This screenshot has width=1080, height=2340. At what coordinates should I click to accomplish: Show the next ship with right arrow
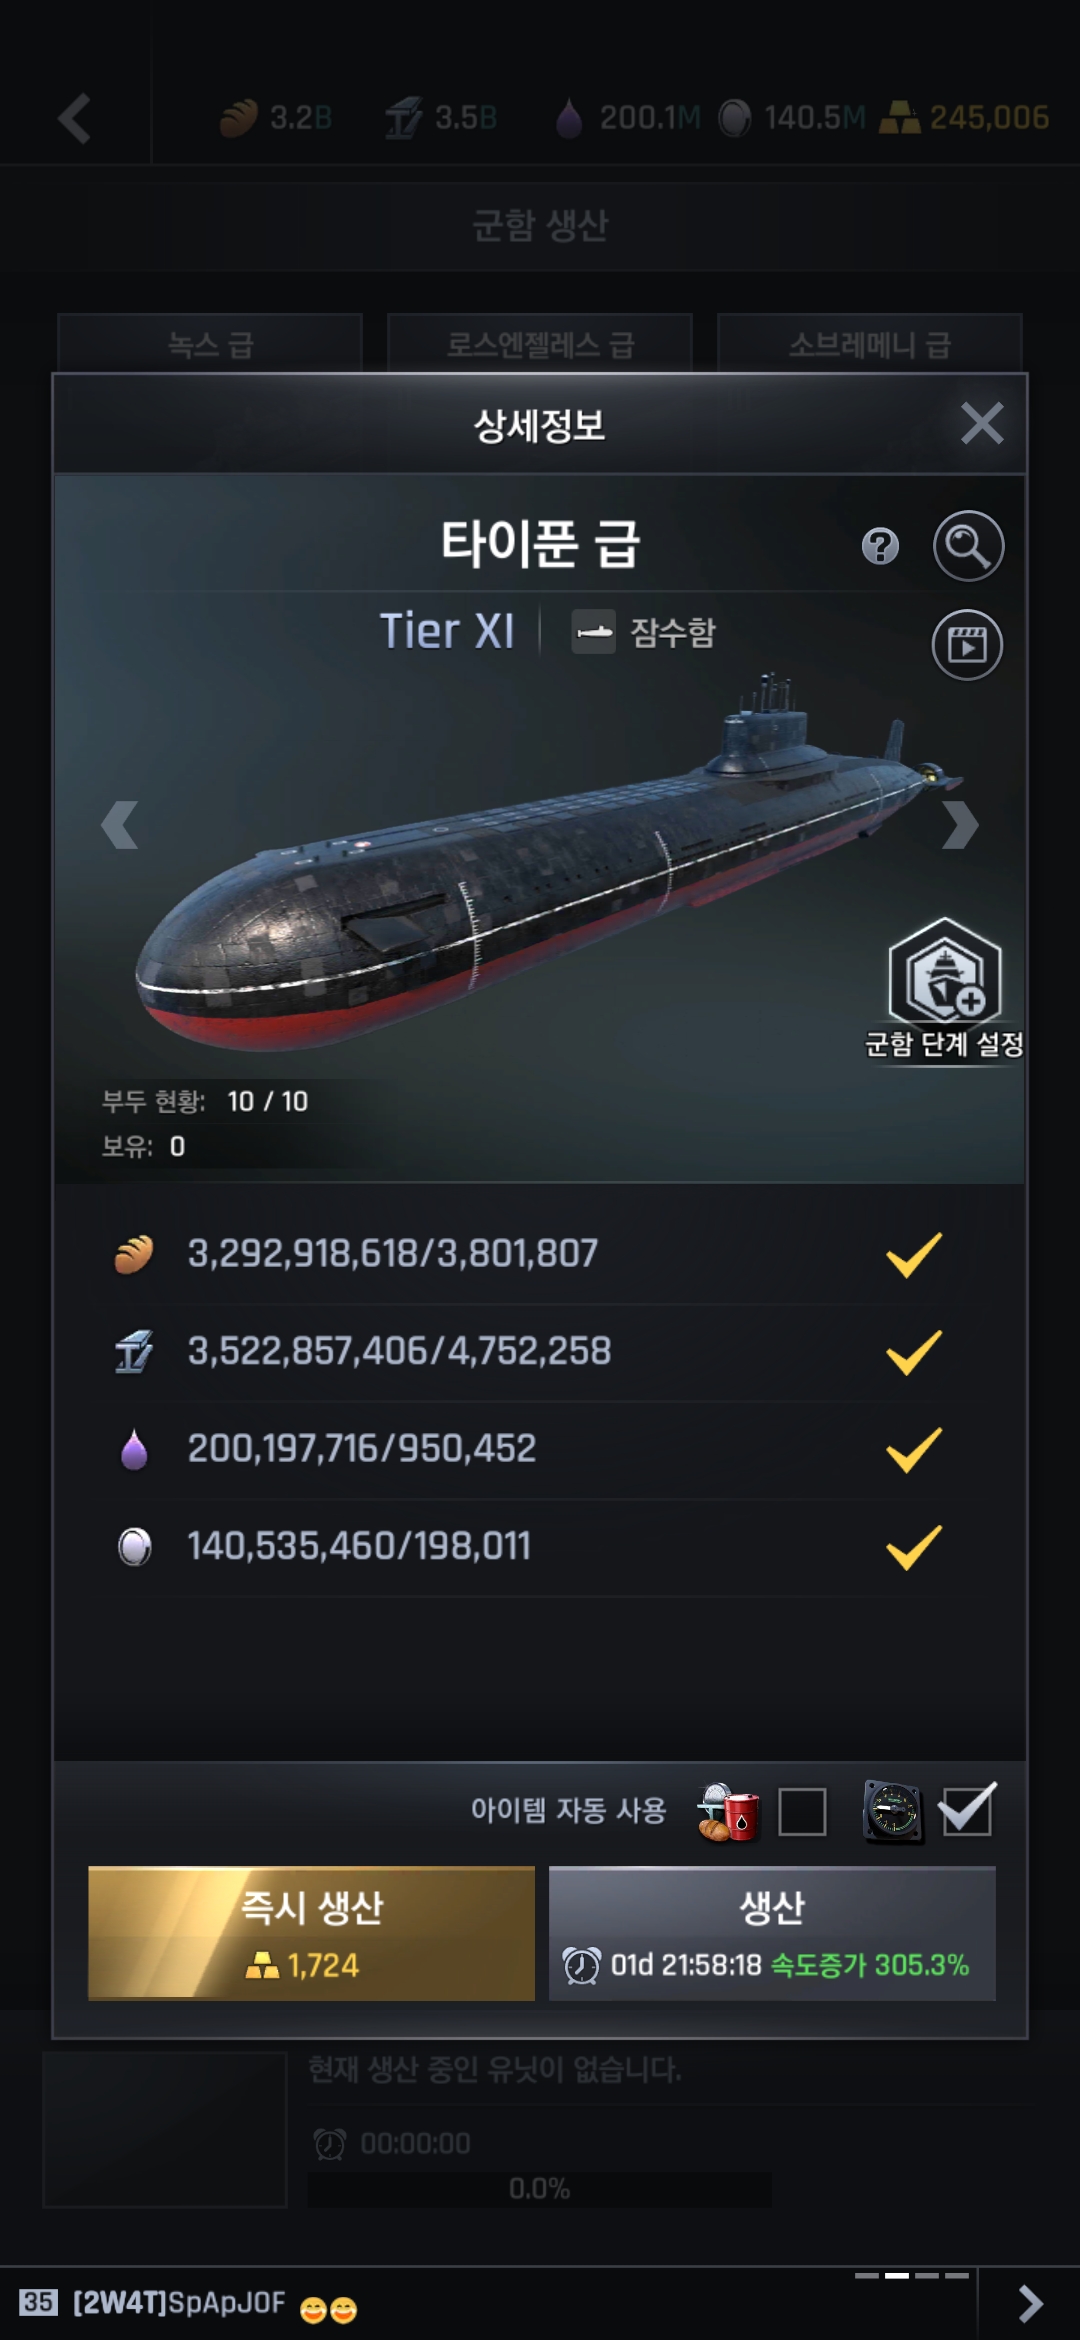(959, 825)
